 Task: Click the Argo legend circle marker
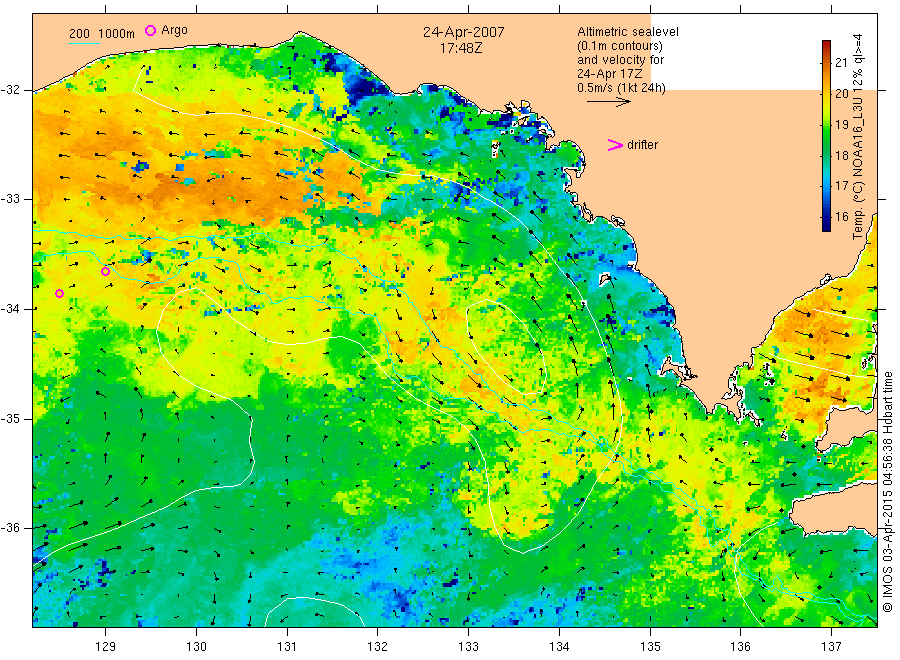(x=150, y=30)
